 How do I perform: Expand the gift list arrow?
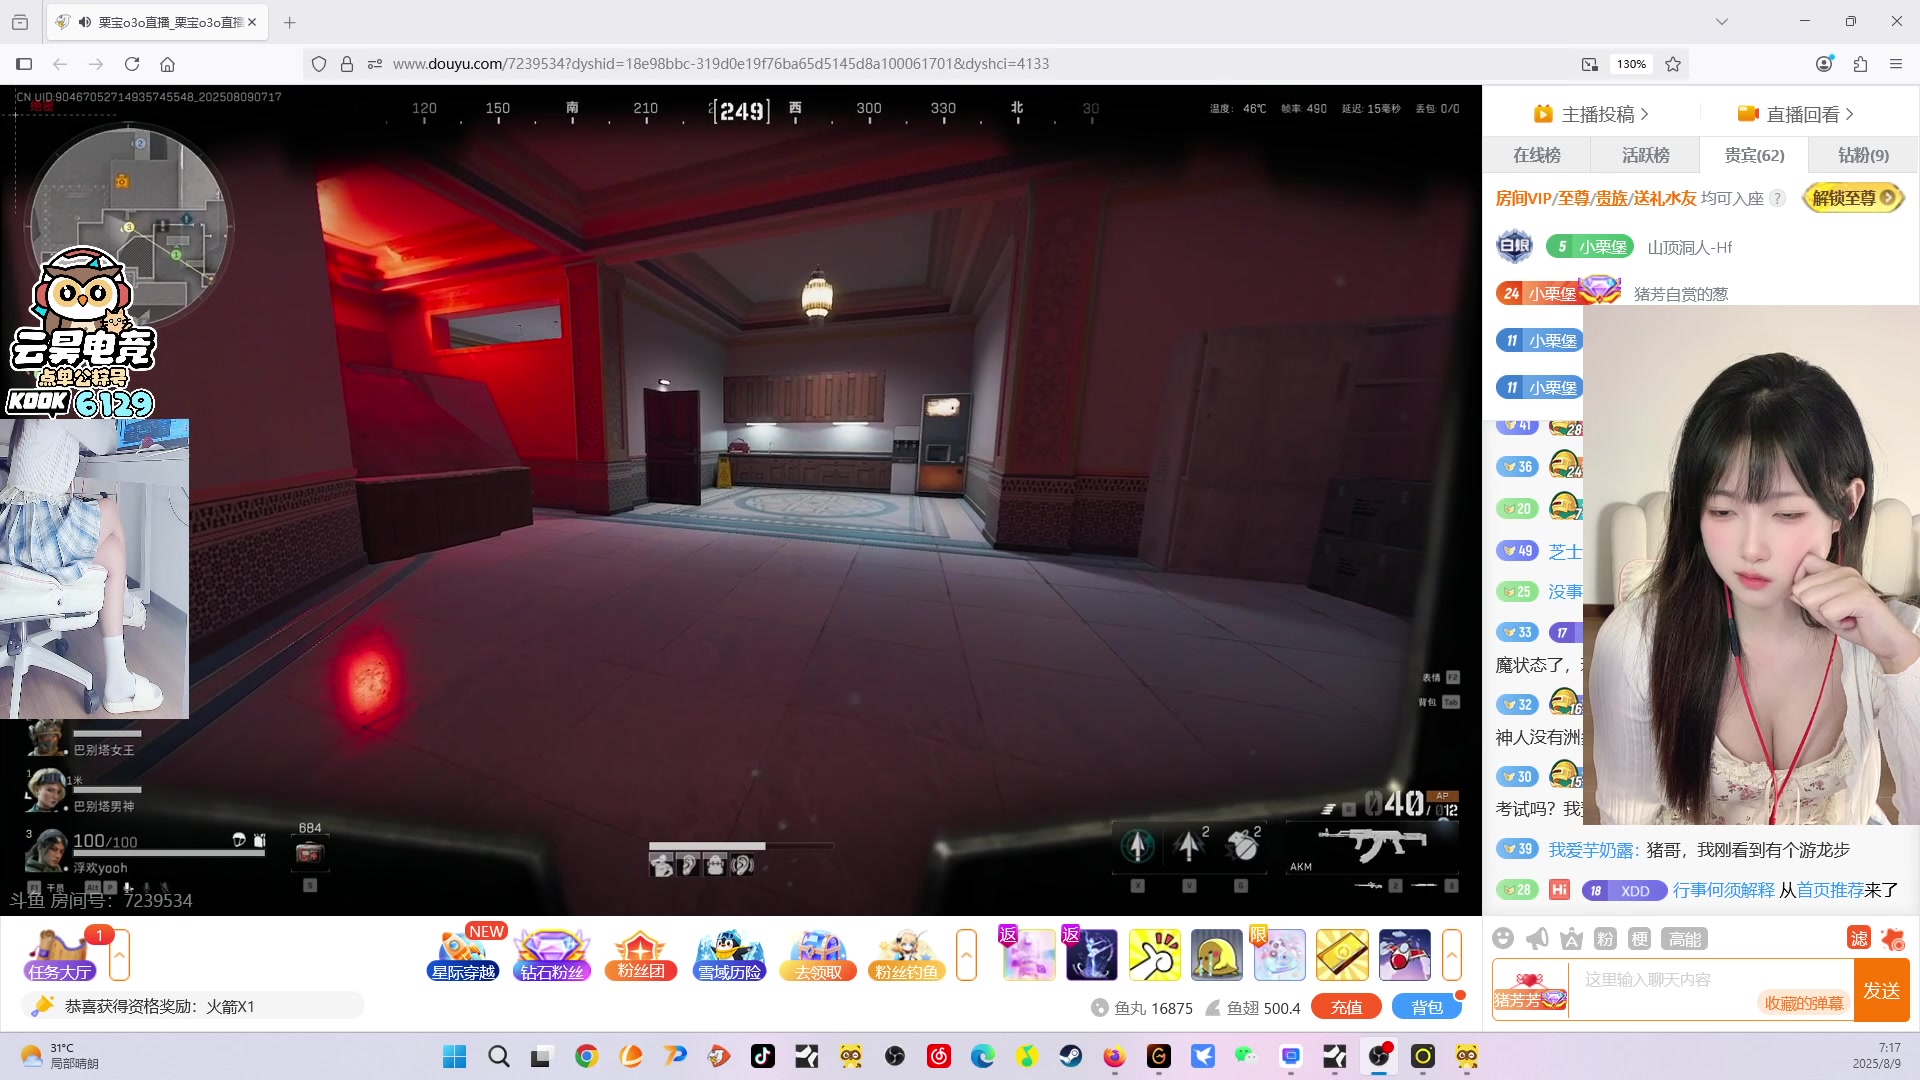1452,954
